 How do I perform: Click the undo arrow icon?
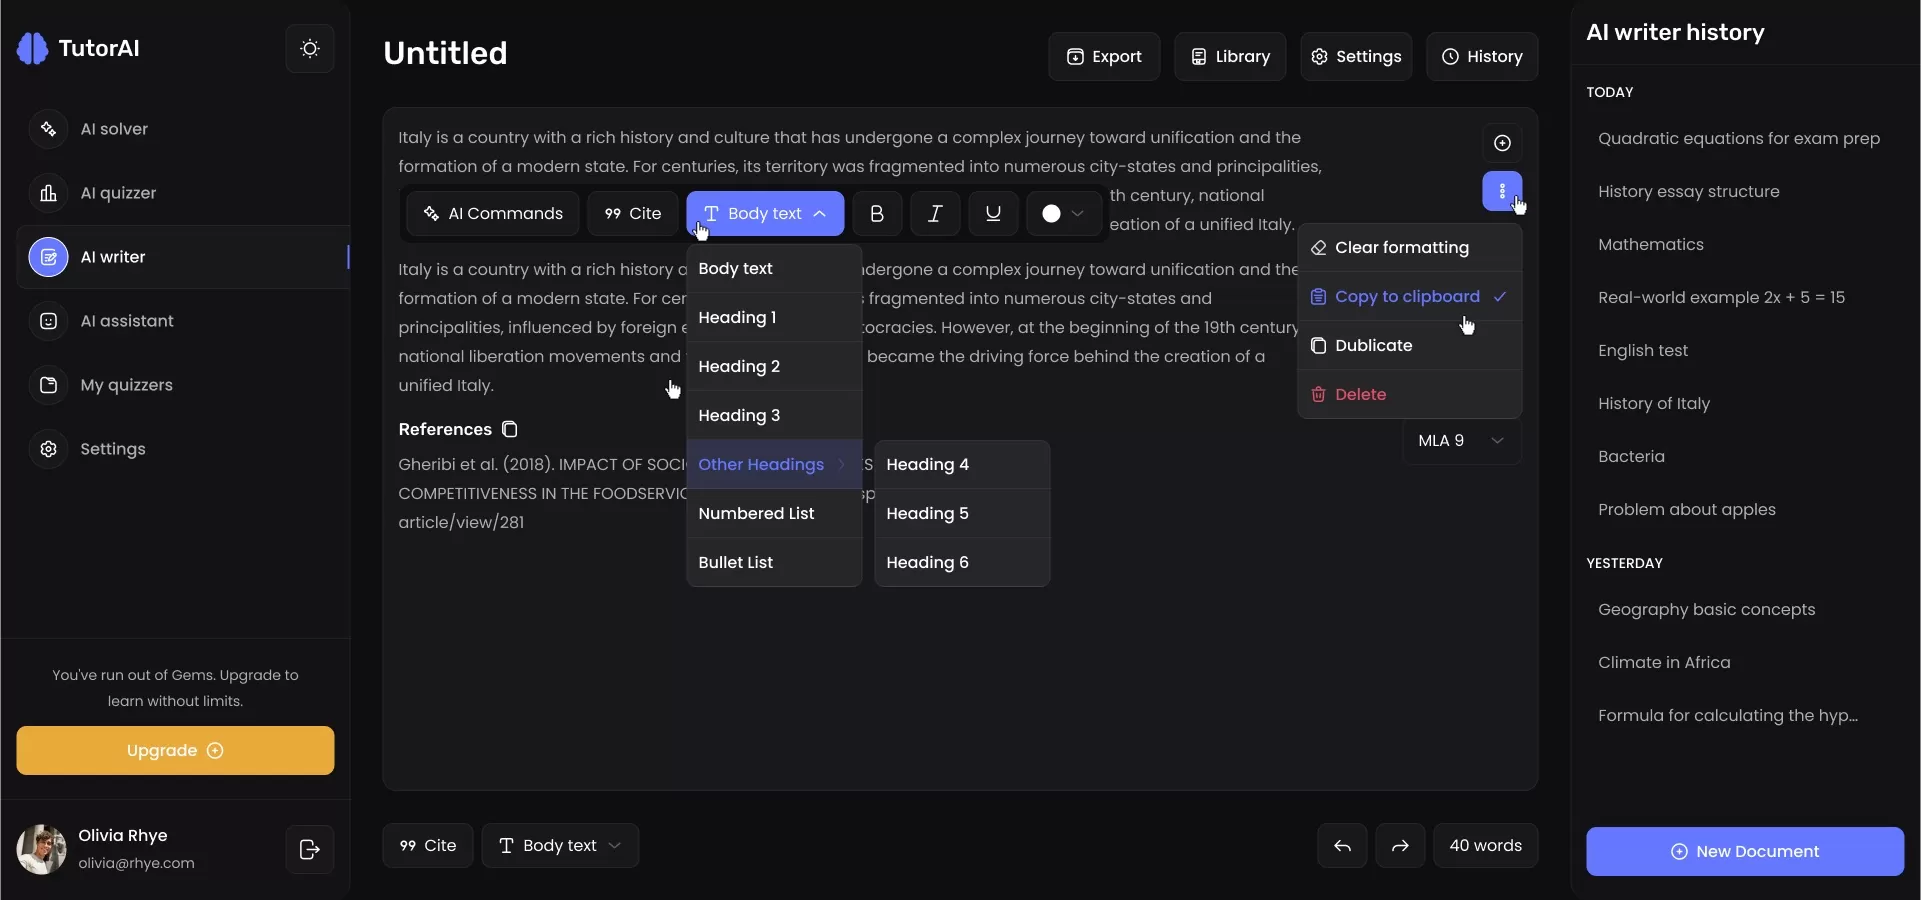click(x=1342, y=846)
